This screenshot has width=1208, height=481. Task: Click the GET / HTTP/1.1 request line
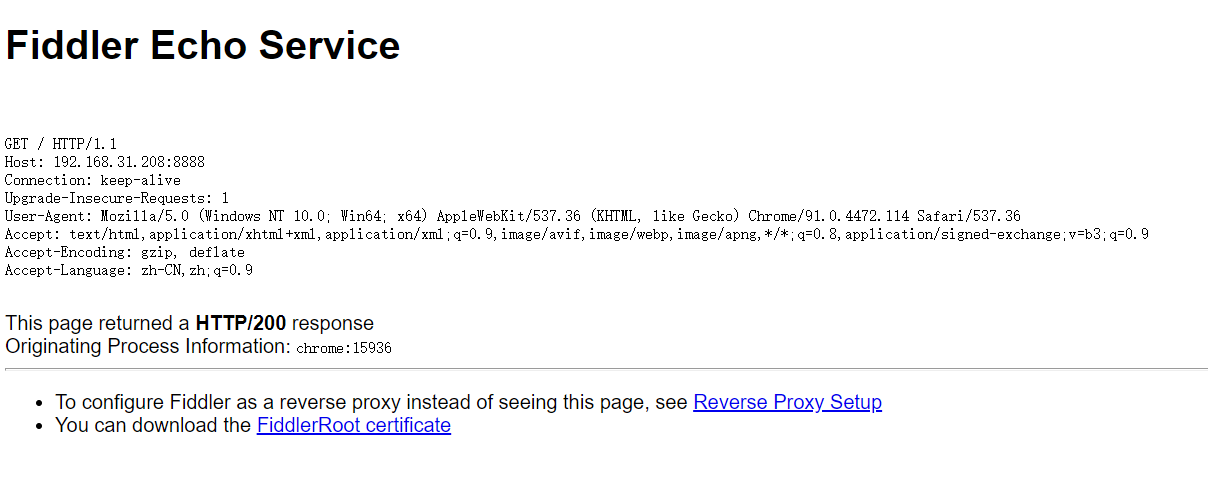pyautogui.click(x=60, y=144)
